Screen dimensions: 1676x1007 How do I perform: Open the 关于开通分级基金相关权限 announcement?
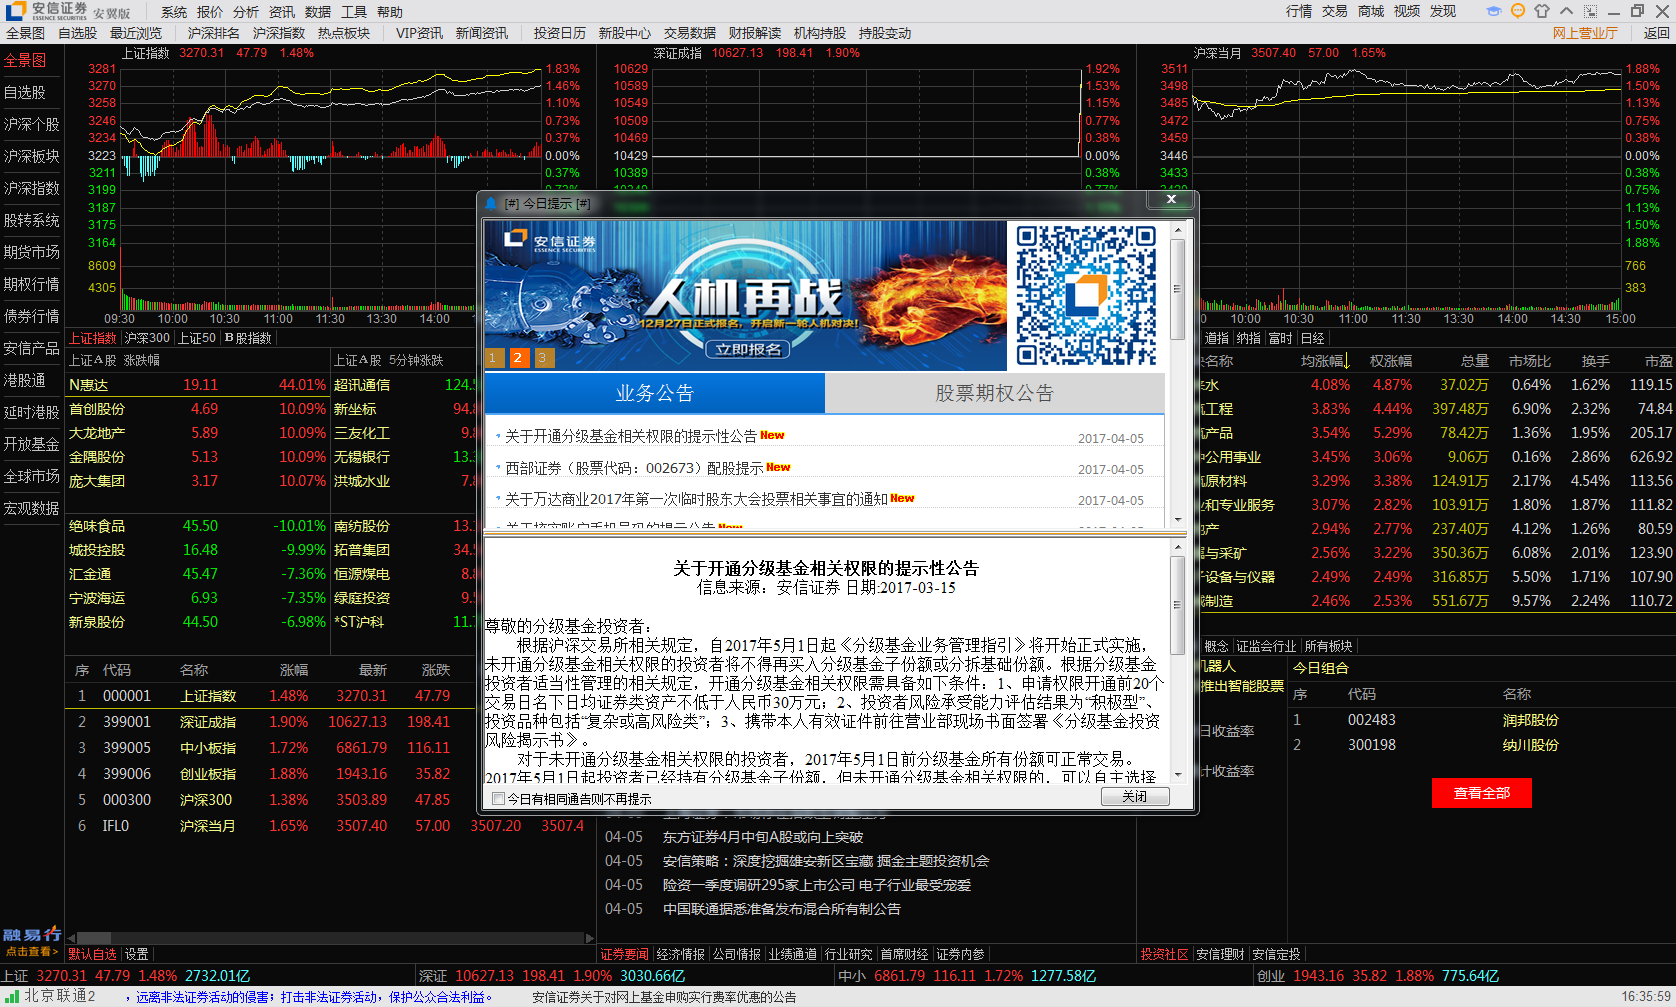(630, 436)
